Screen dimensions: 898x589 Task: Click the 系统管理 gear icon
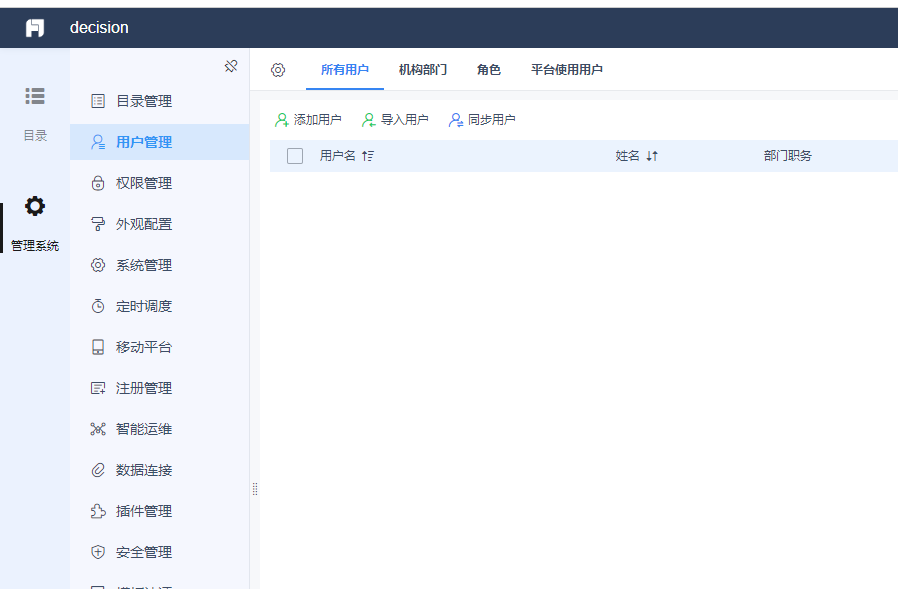[x=98, y=265]
